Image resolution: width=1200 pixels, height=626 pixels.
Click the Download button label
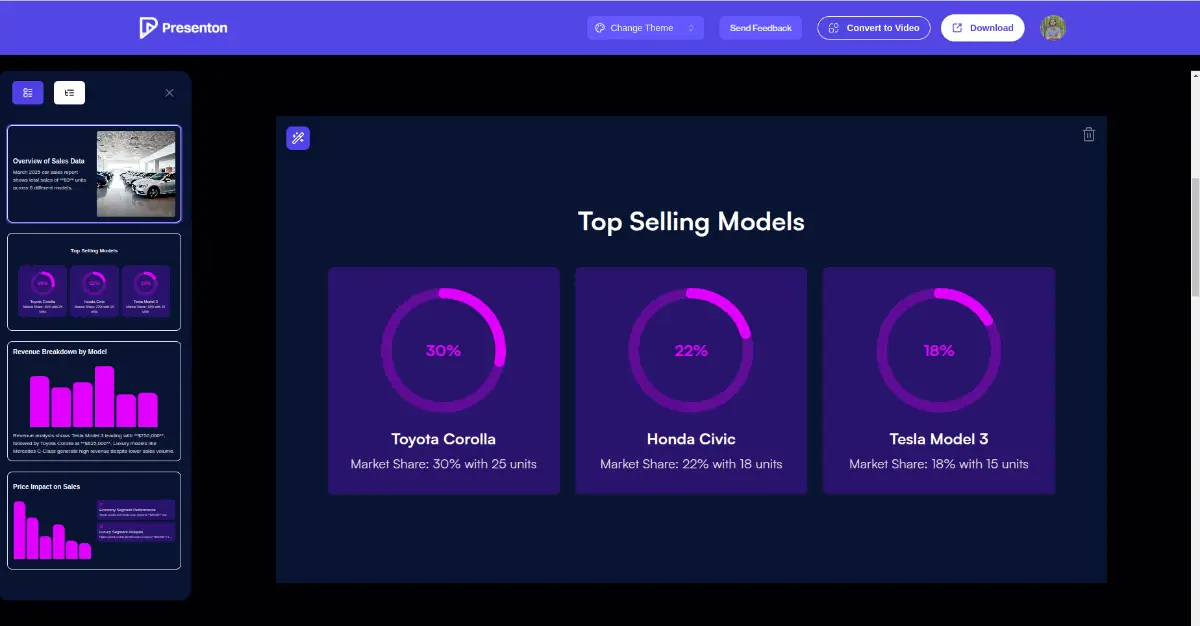tap(991, 28)
